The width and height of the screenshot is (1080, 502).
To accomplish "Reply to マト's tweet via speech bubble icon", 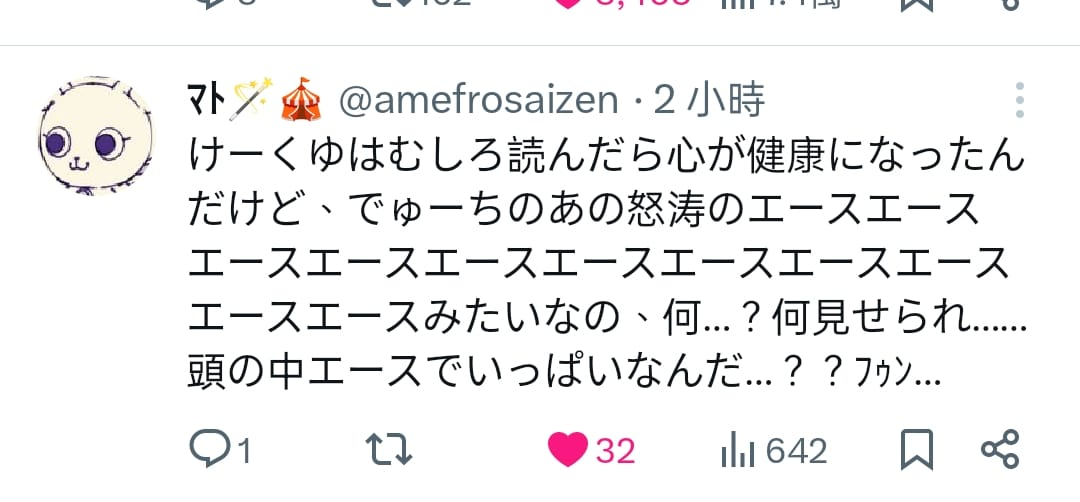I will [x=209, y=450].
